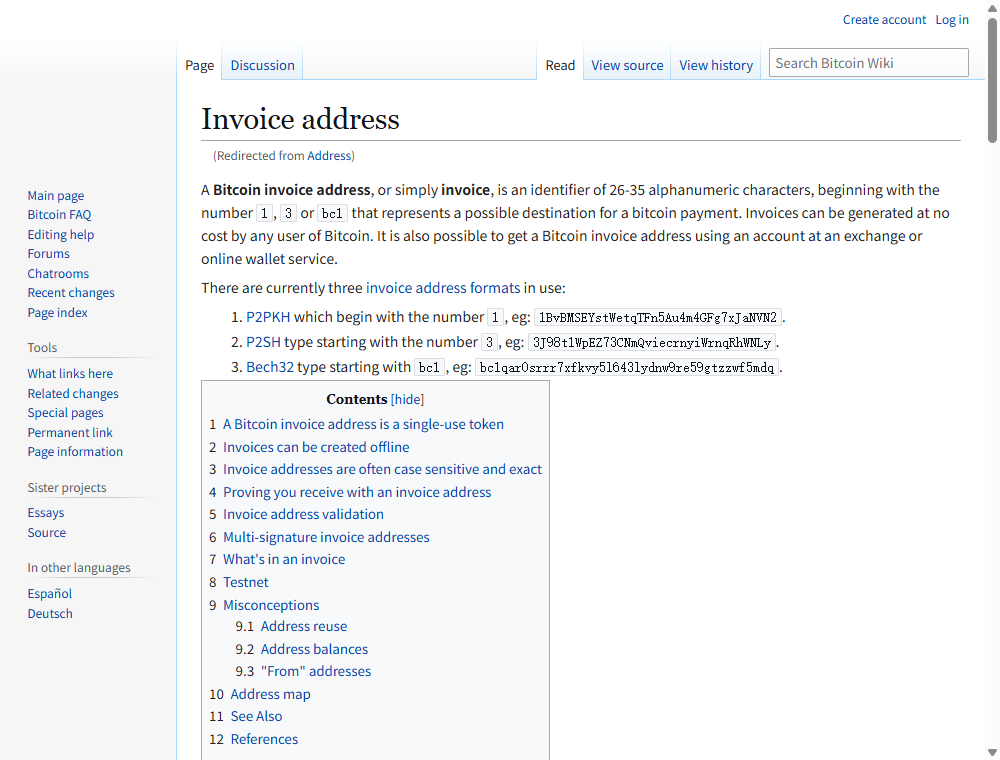The height and width of the screenshot is (760, 1000).
Task: Jump to the References section
Action: [264, 739]
